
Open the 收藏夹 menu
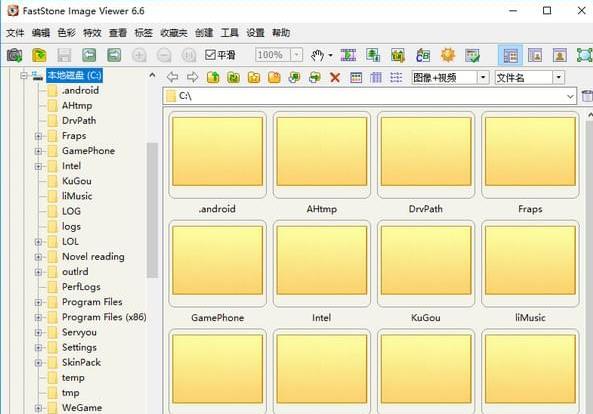point(174,33)
